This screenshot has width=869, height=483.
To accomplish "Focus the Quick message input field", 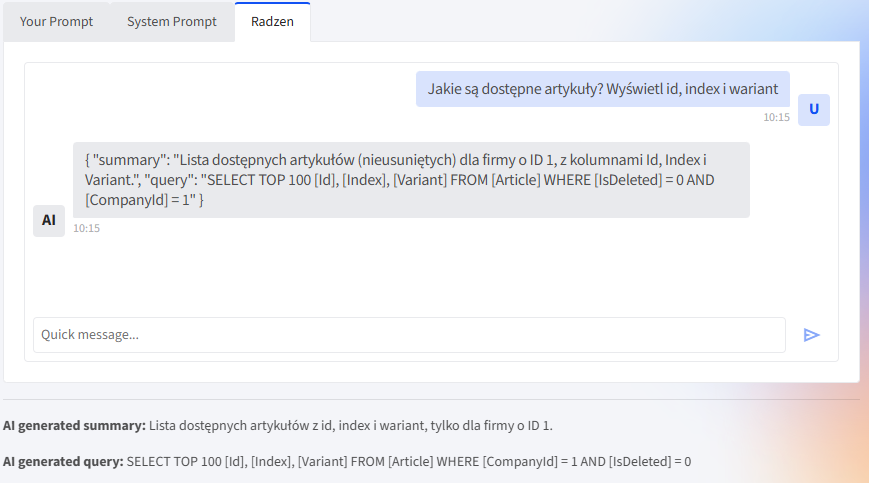I will pos(409,335).
